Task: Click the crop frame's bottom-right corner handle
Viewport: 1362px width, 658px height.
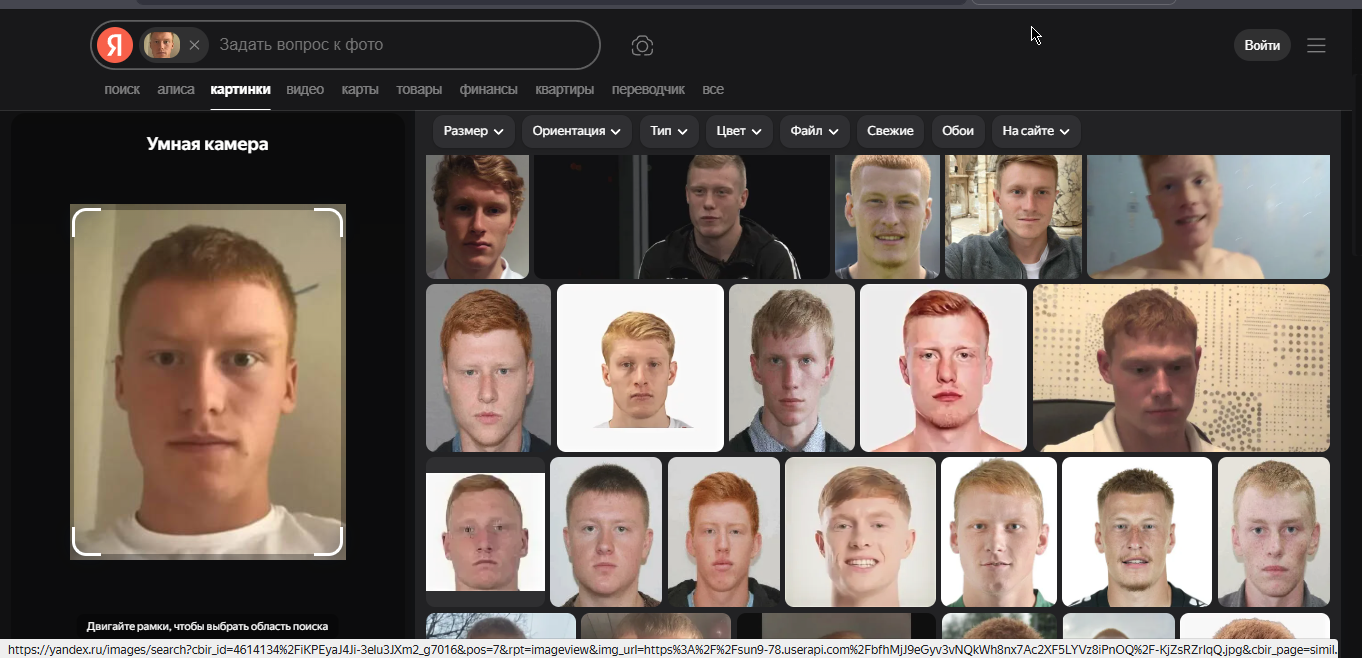Action: click(329, 541)
